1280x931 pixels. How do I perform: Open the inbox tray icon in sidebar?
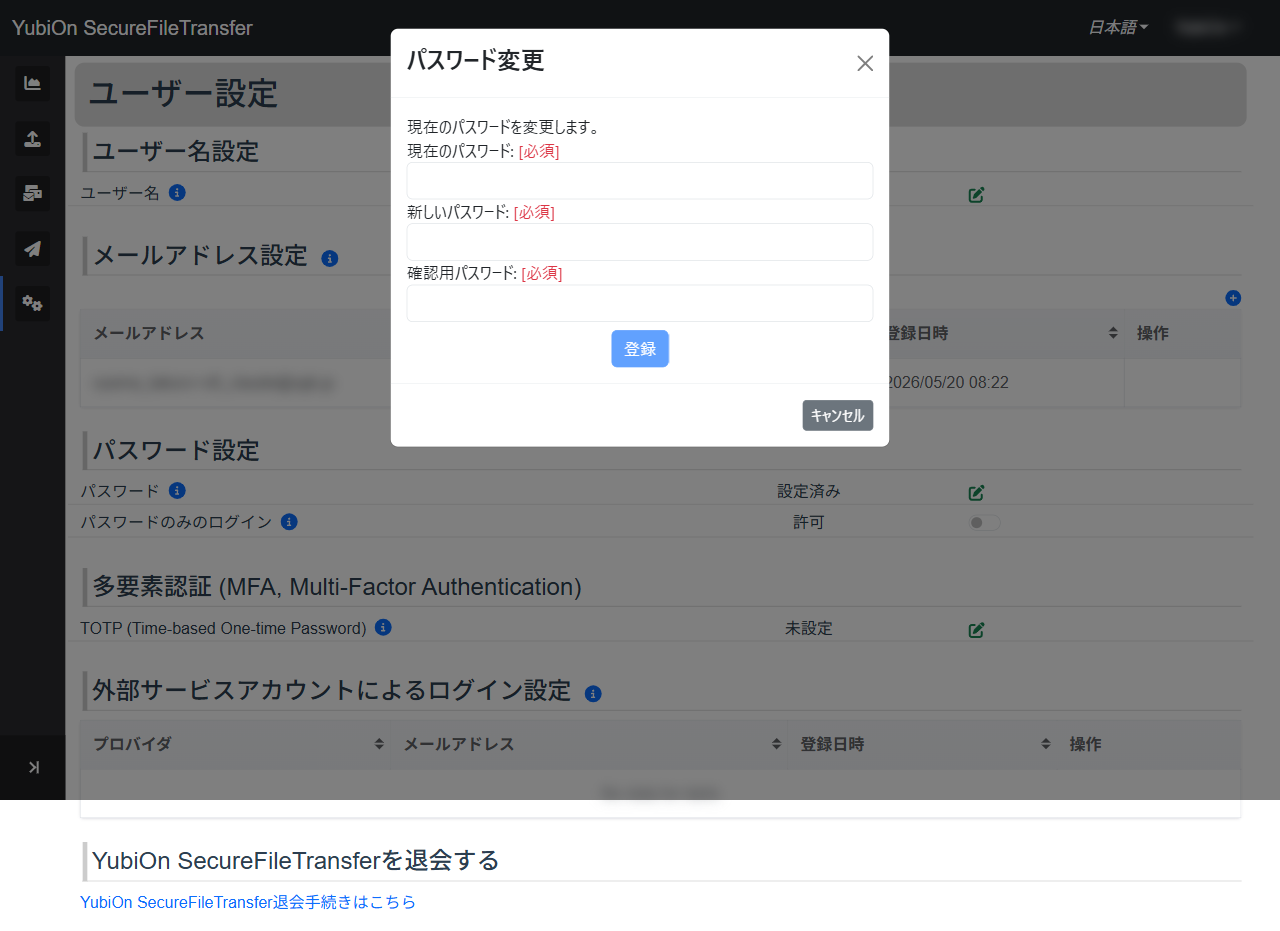[x=32, y=193]
